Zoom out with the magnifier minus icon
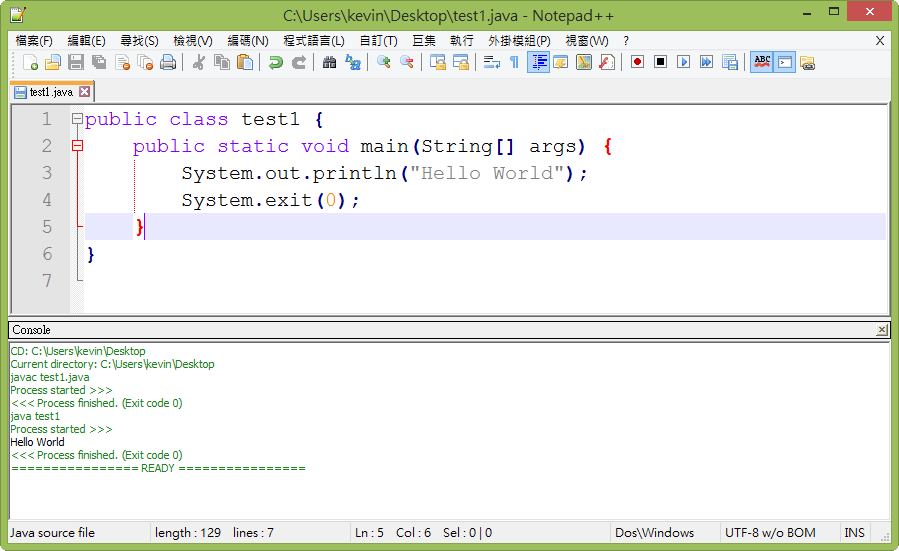The image size is (899, 551). (x=406, y=62)
